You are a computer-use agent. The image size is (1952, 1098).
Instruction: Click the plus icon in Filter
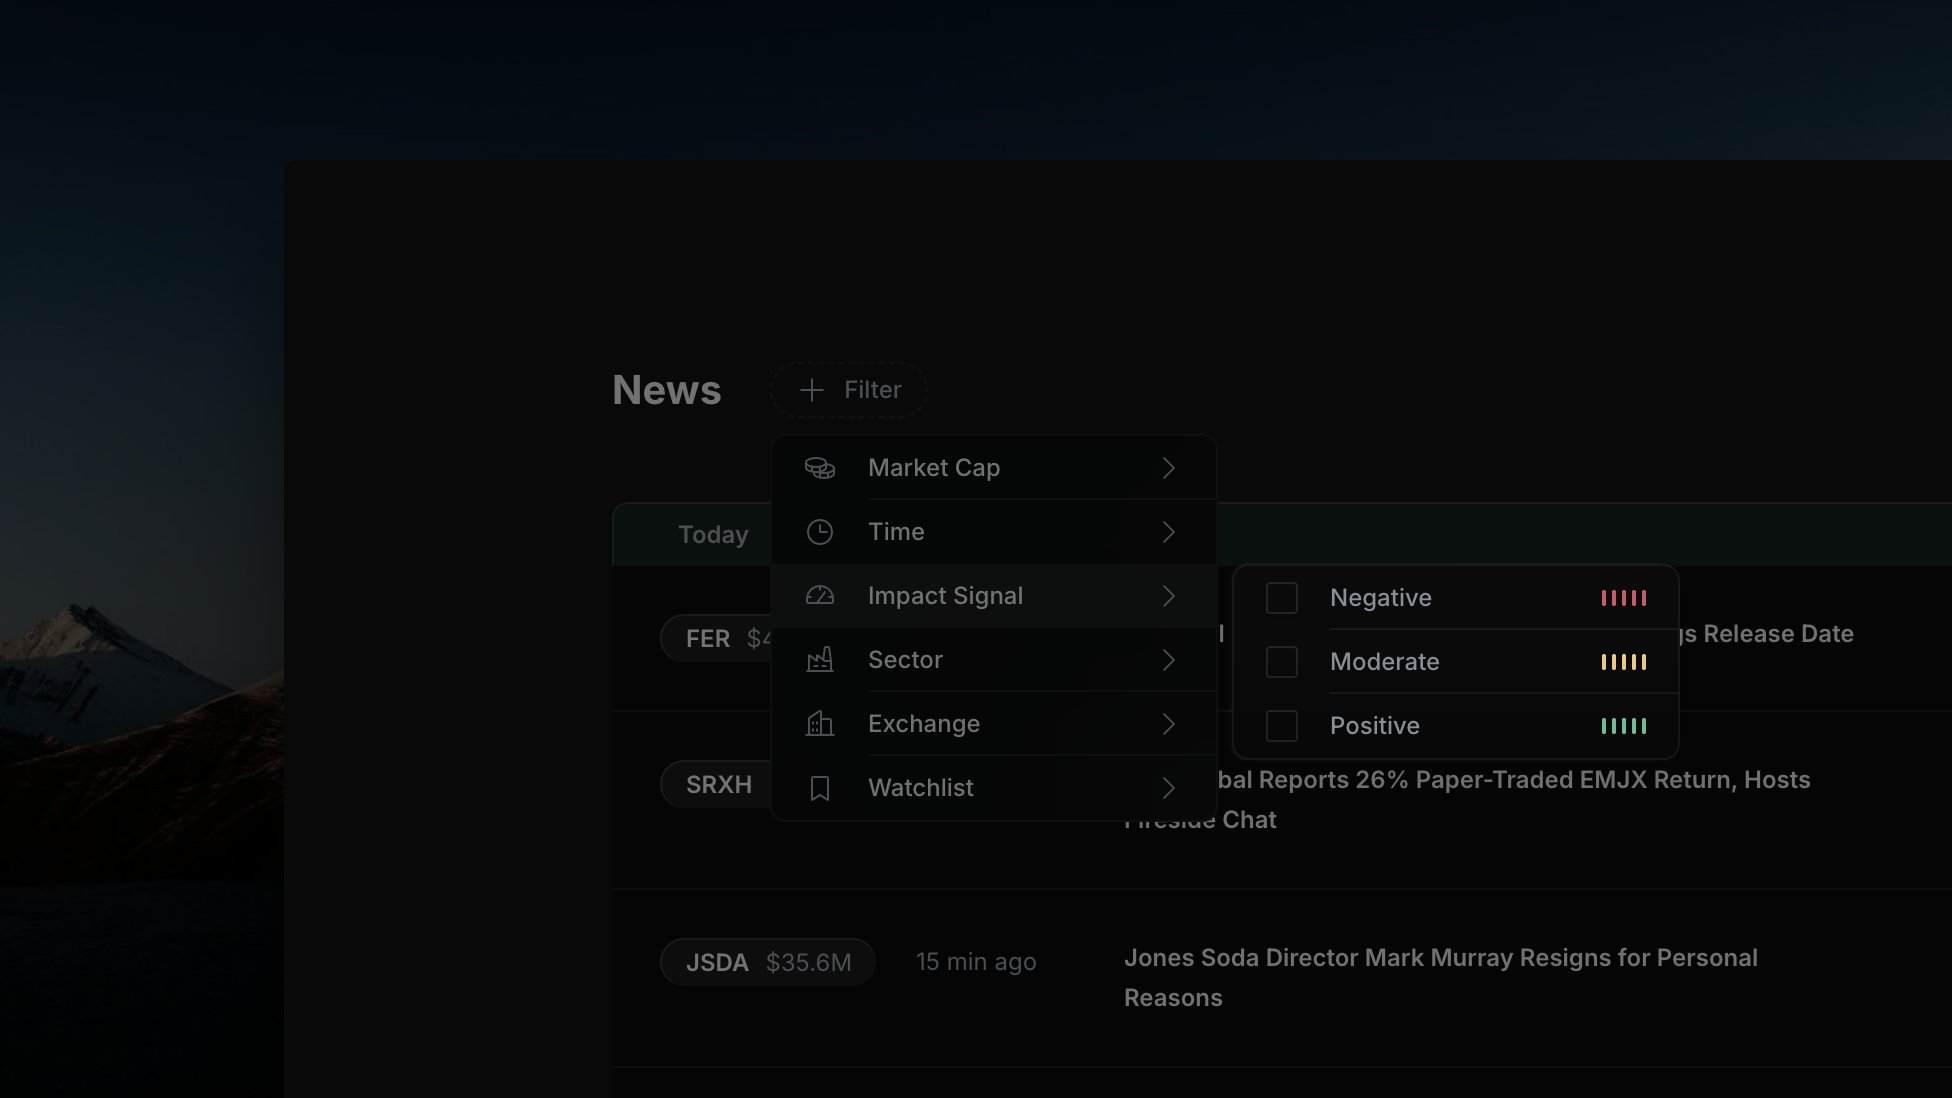click(x=812, y=390)
